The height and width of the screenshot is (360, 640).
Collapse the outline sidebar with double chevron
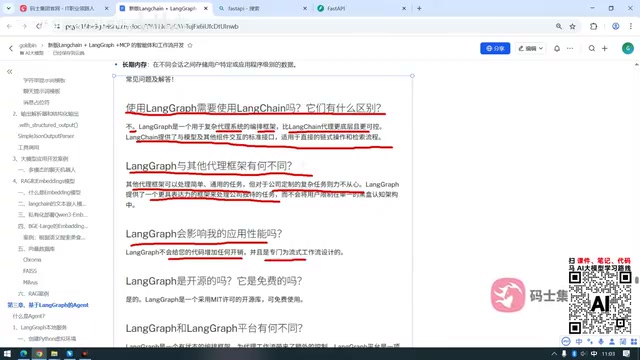9,71
